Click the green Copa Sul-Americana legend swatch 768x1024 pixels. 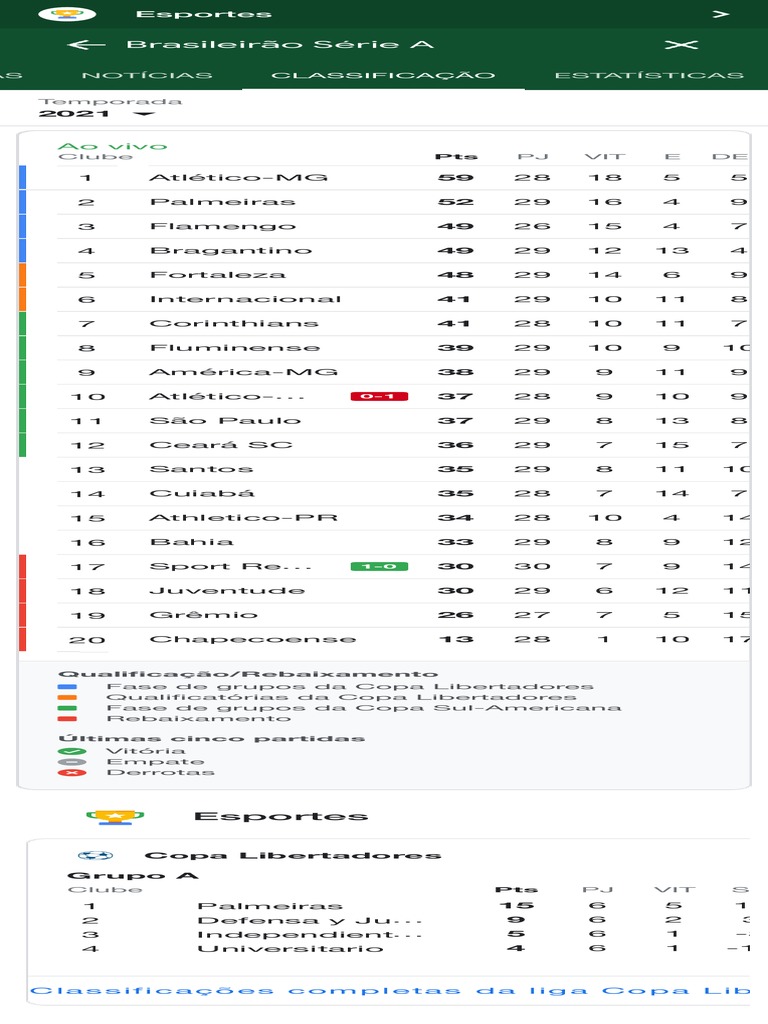[x=67, y=708]
